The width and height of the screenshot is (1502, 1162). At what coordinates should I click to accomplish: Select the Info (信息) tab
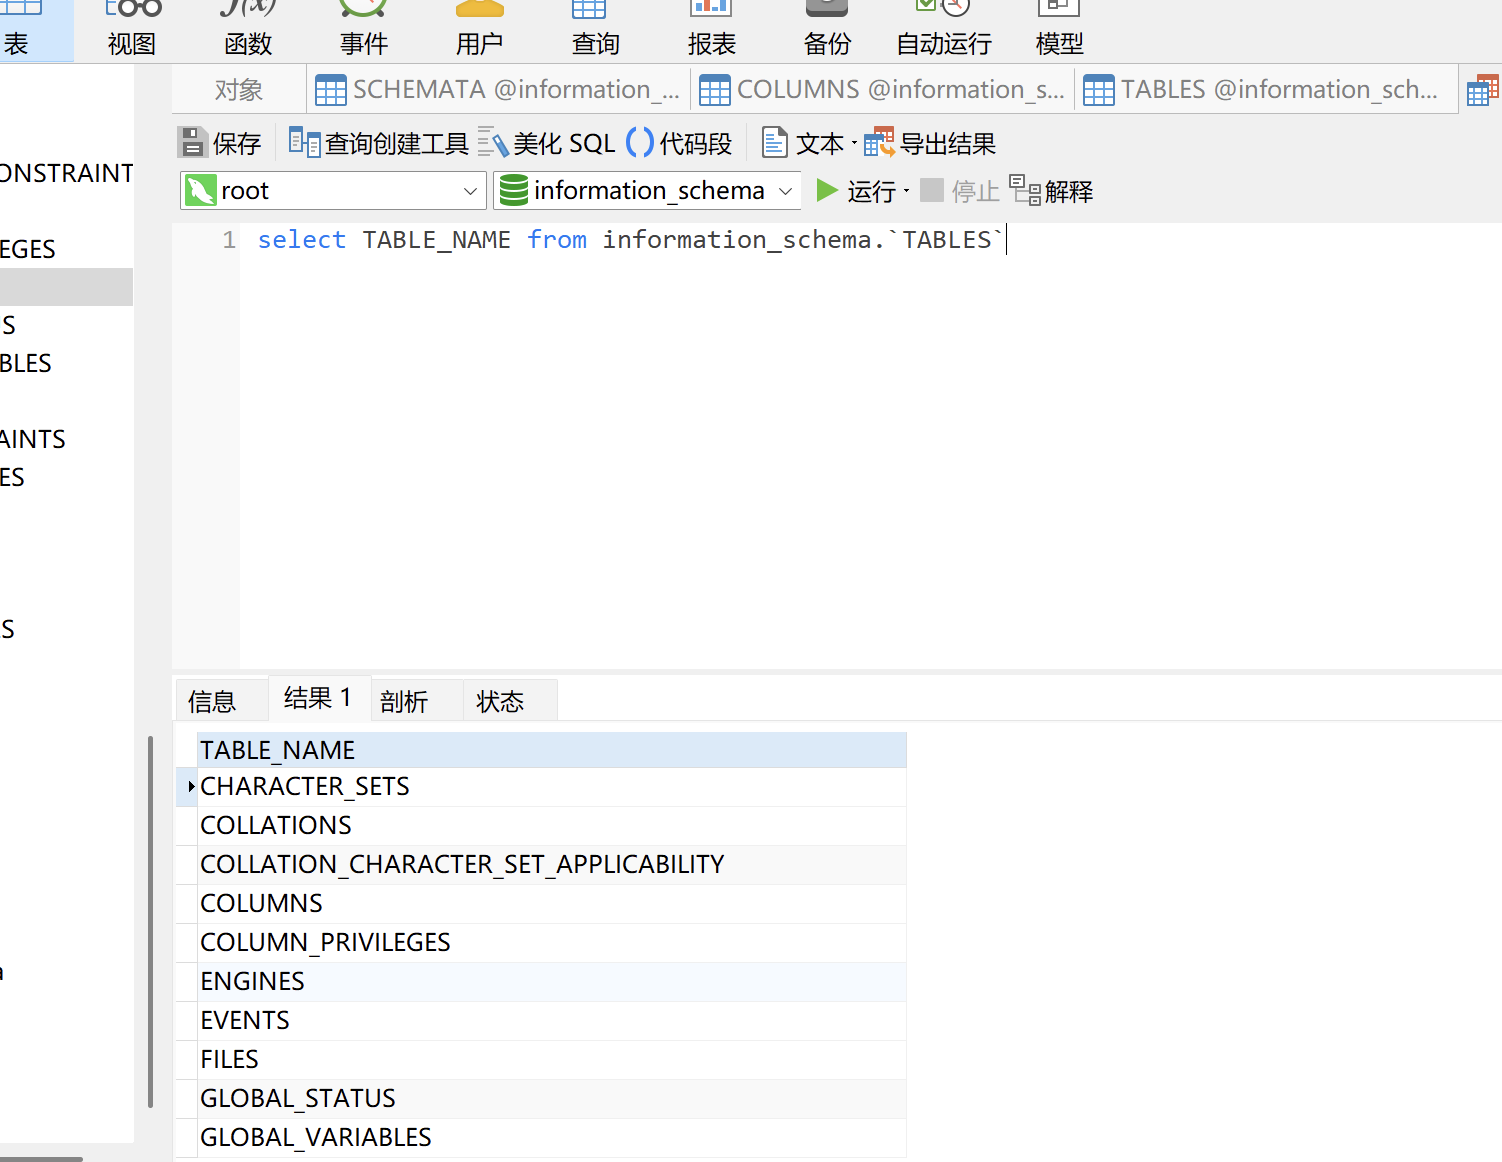(212, 701)
